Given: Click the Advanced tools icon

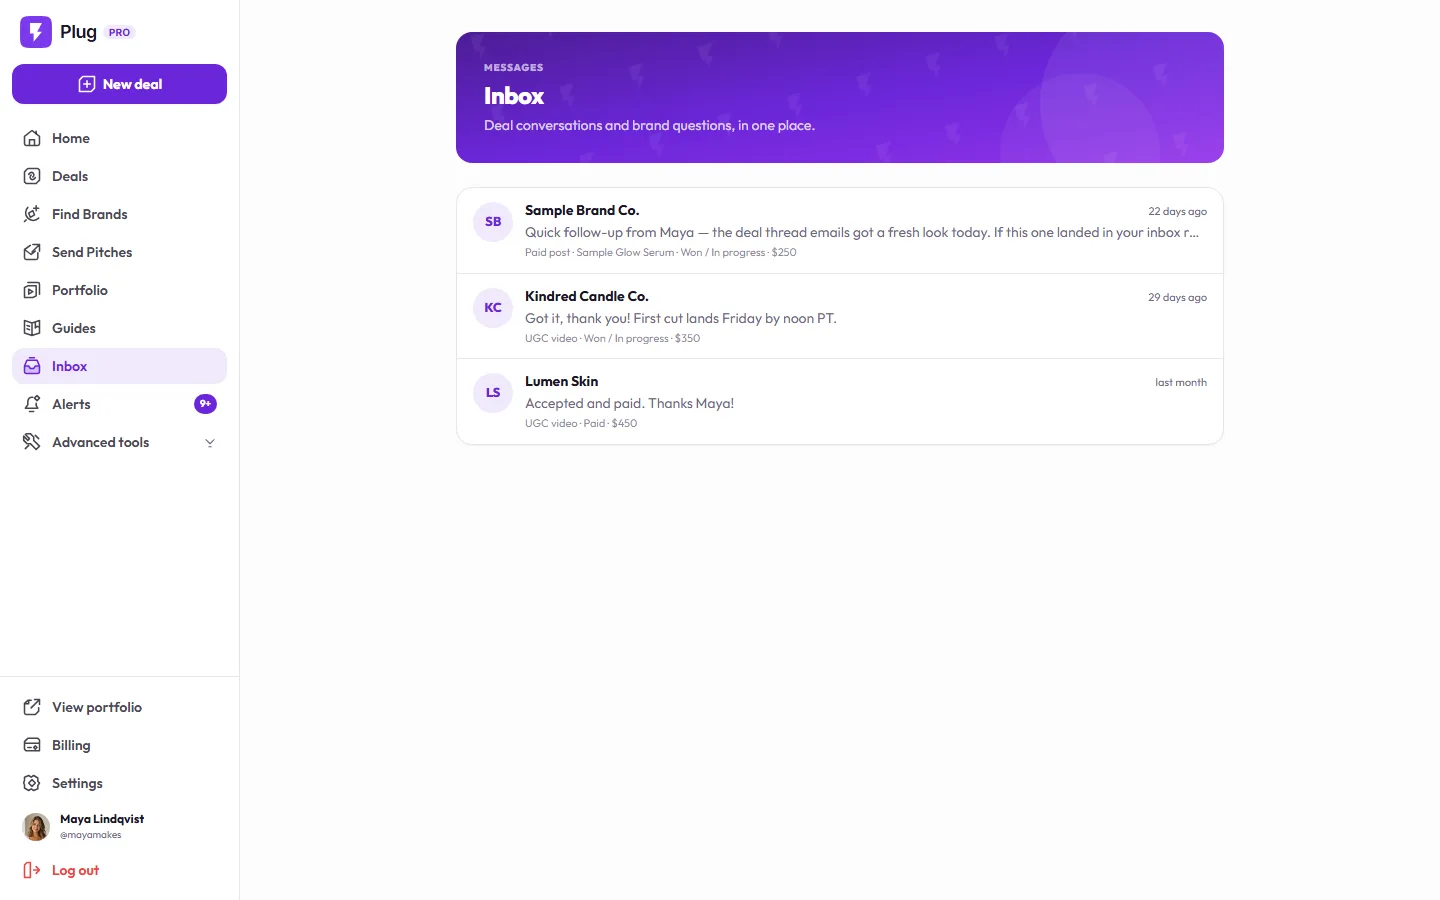Looking at the screenshot, I should (x=32, y=442).
